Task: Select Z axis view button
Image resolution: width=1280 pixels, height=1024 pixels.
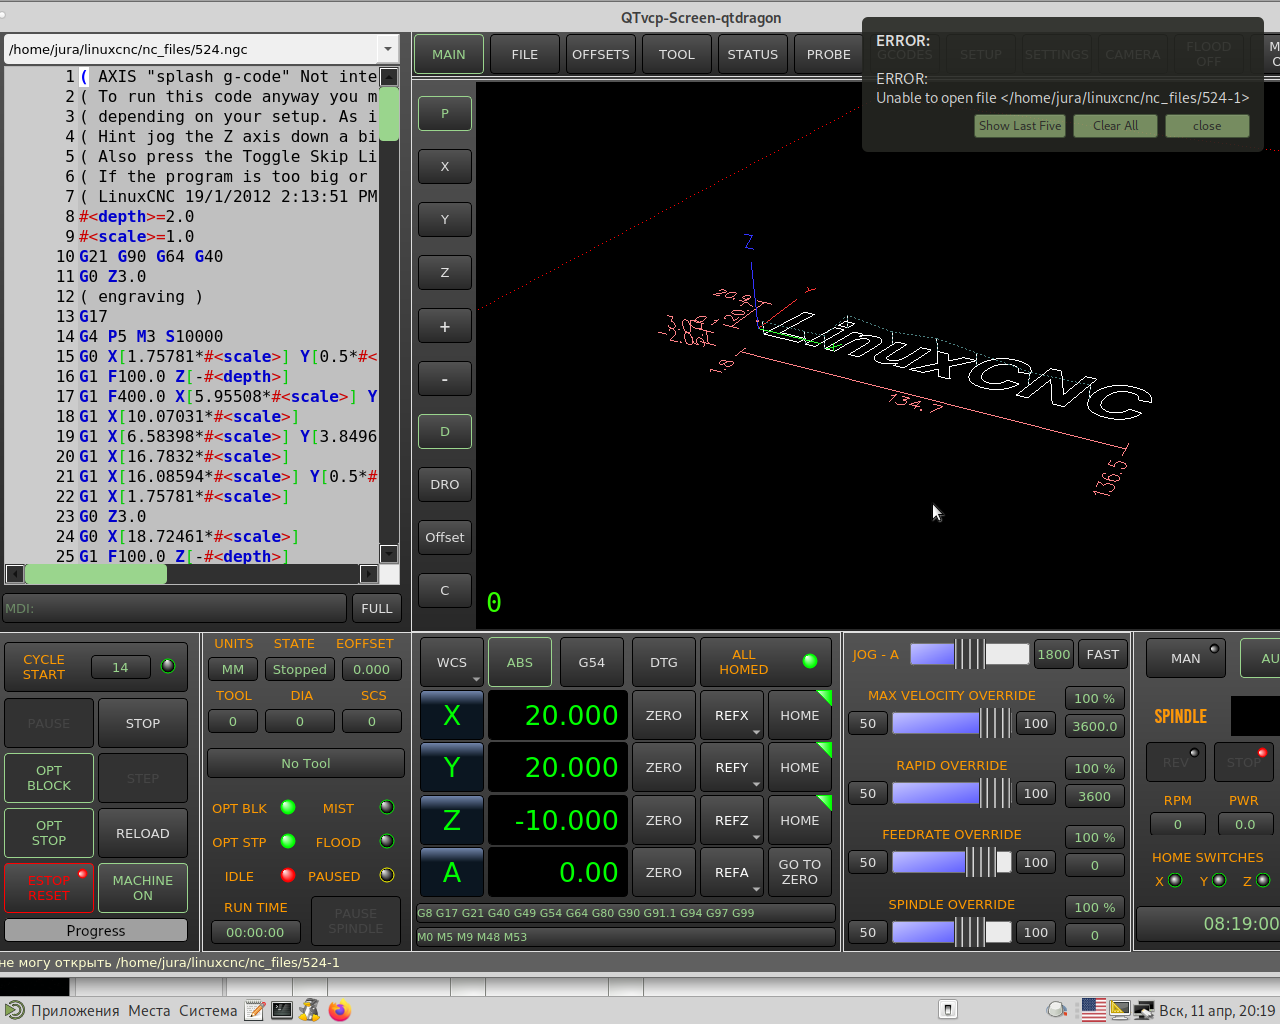Action: click(445, 273)
